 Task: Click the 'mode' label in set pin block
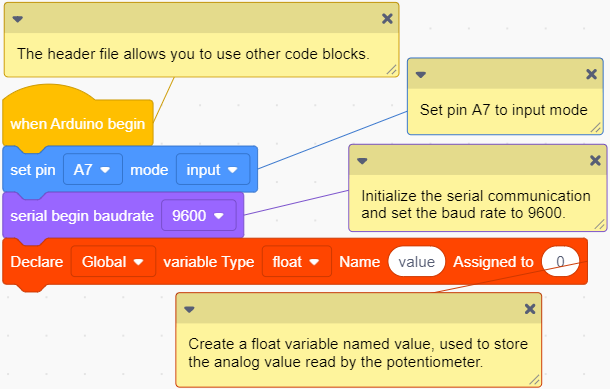(x=149, y=170)
